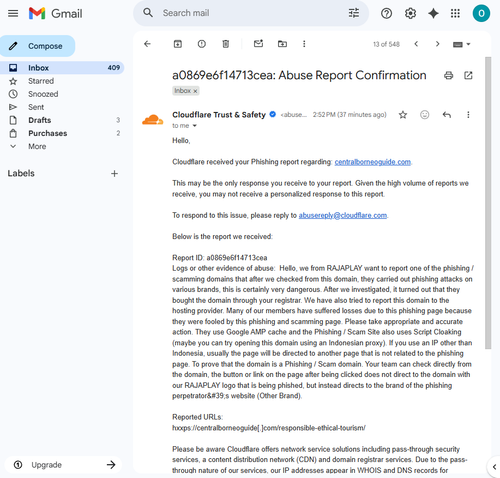Expand the More sidebar section
Viewport: 500px width, 478px height.
(37, 146)
